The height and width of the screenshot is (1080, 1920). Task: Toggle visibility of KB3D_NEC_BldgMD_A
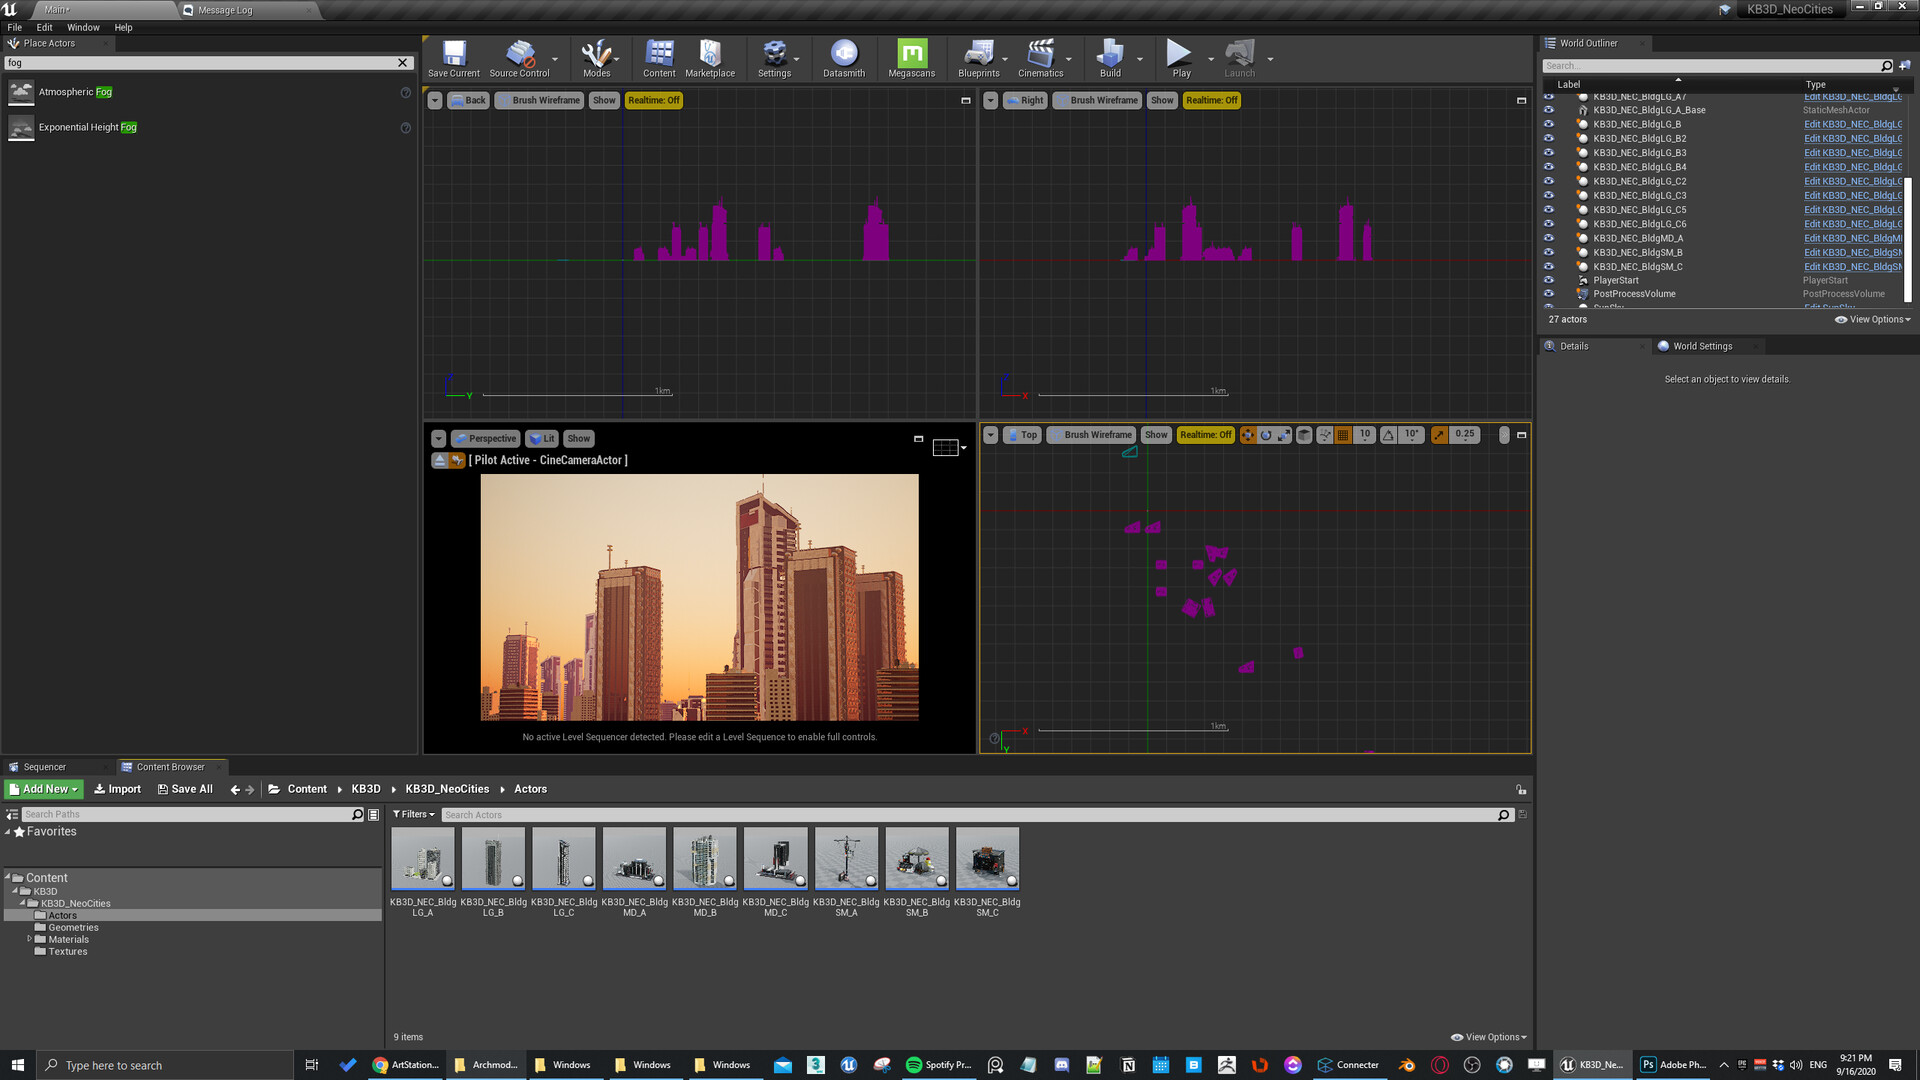[1549, 238]
